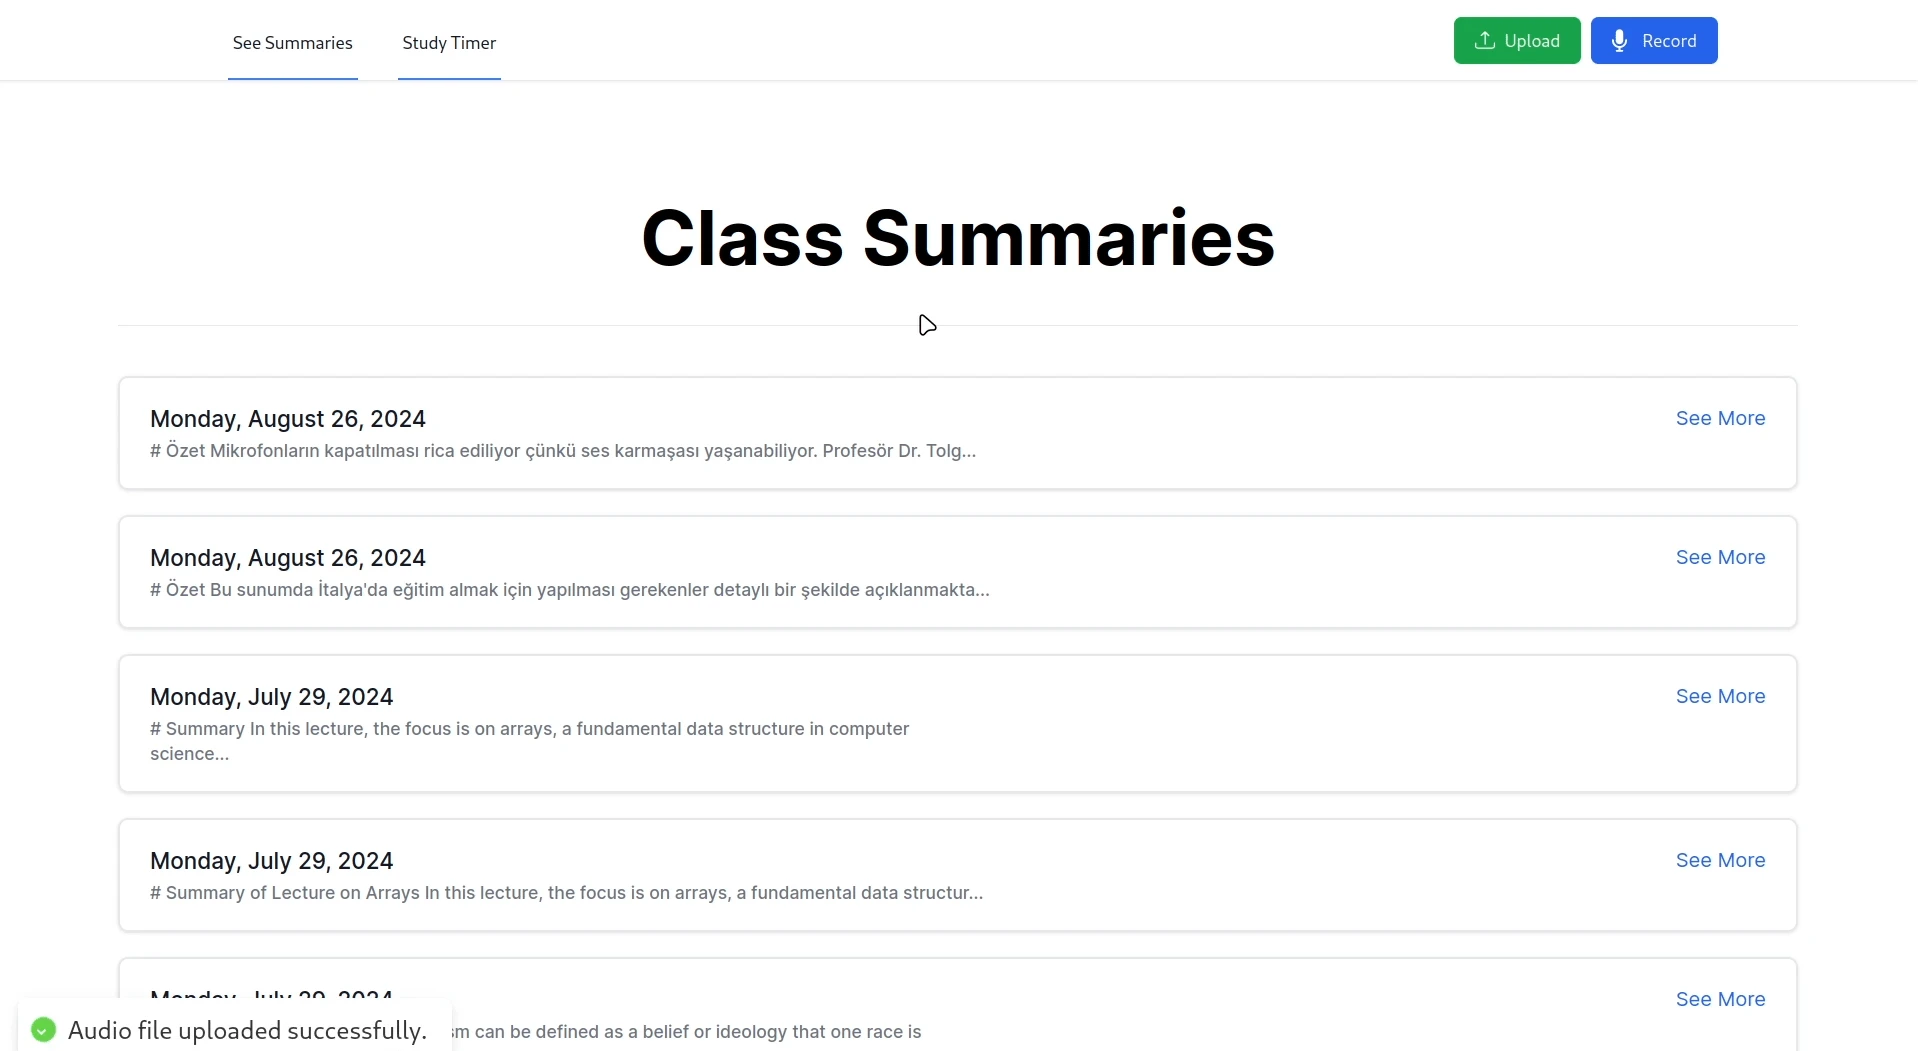The image size is (1918, 1051).
Task: Click the first Monday, August 26, 2024 heading
Action: click(x=287, y=419)
